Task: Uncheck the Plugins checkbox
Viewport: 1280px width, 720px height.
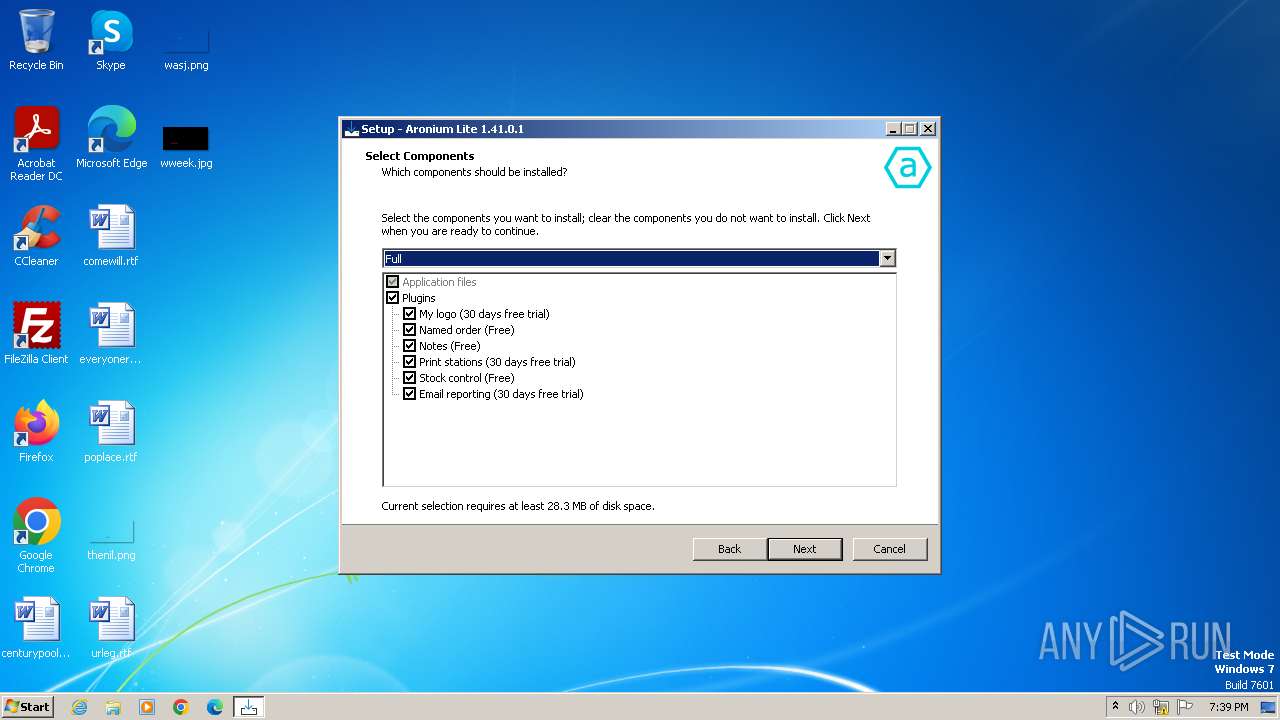Action: tap(392, 298)
